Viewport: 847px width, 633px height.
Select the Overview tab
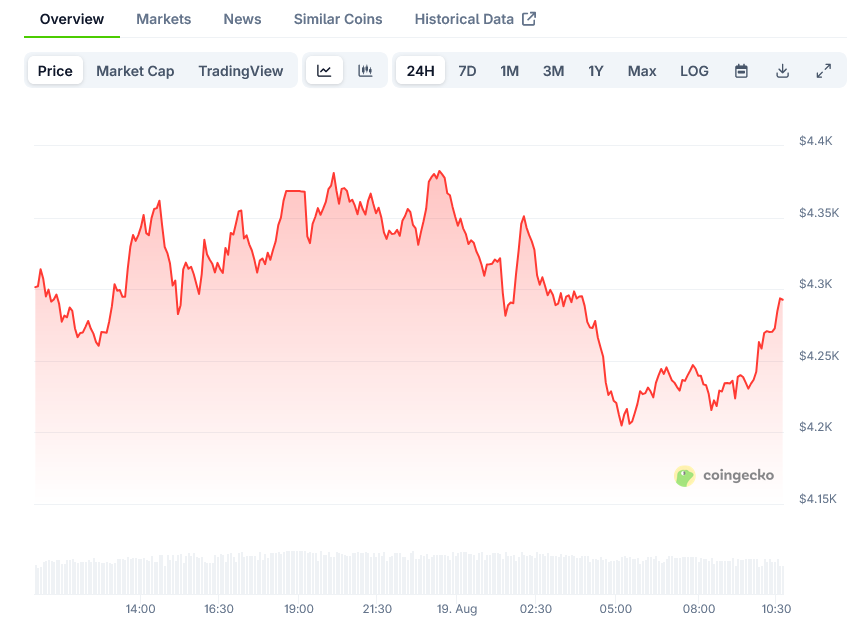pyautogui.click(x=72, y=19)
